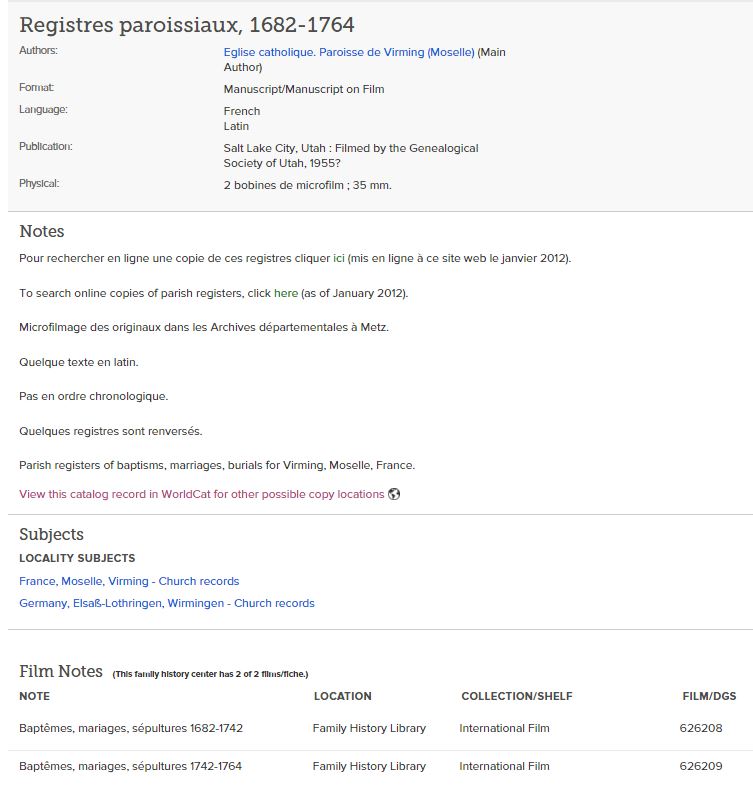Click the "Registres paroissiaux, 1682-1764" title
Image resolution: width=753 pixels, height=794 pixels.
tap(187, 25)
